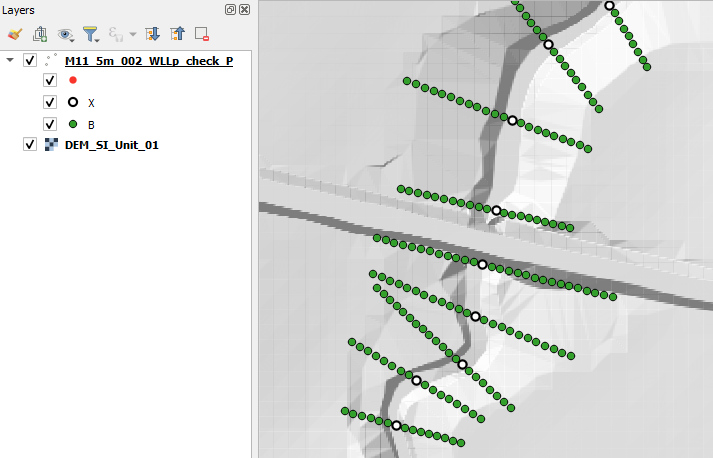Open the Filter Legend dropdown
713x458 pixels.
pyautogui.click(x=91, y=34)
